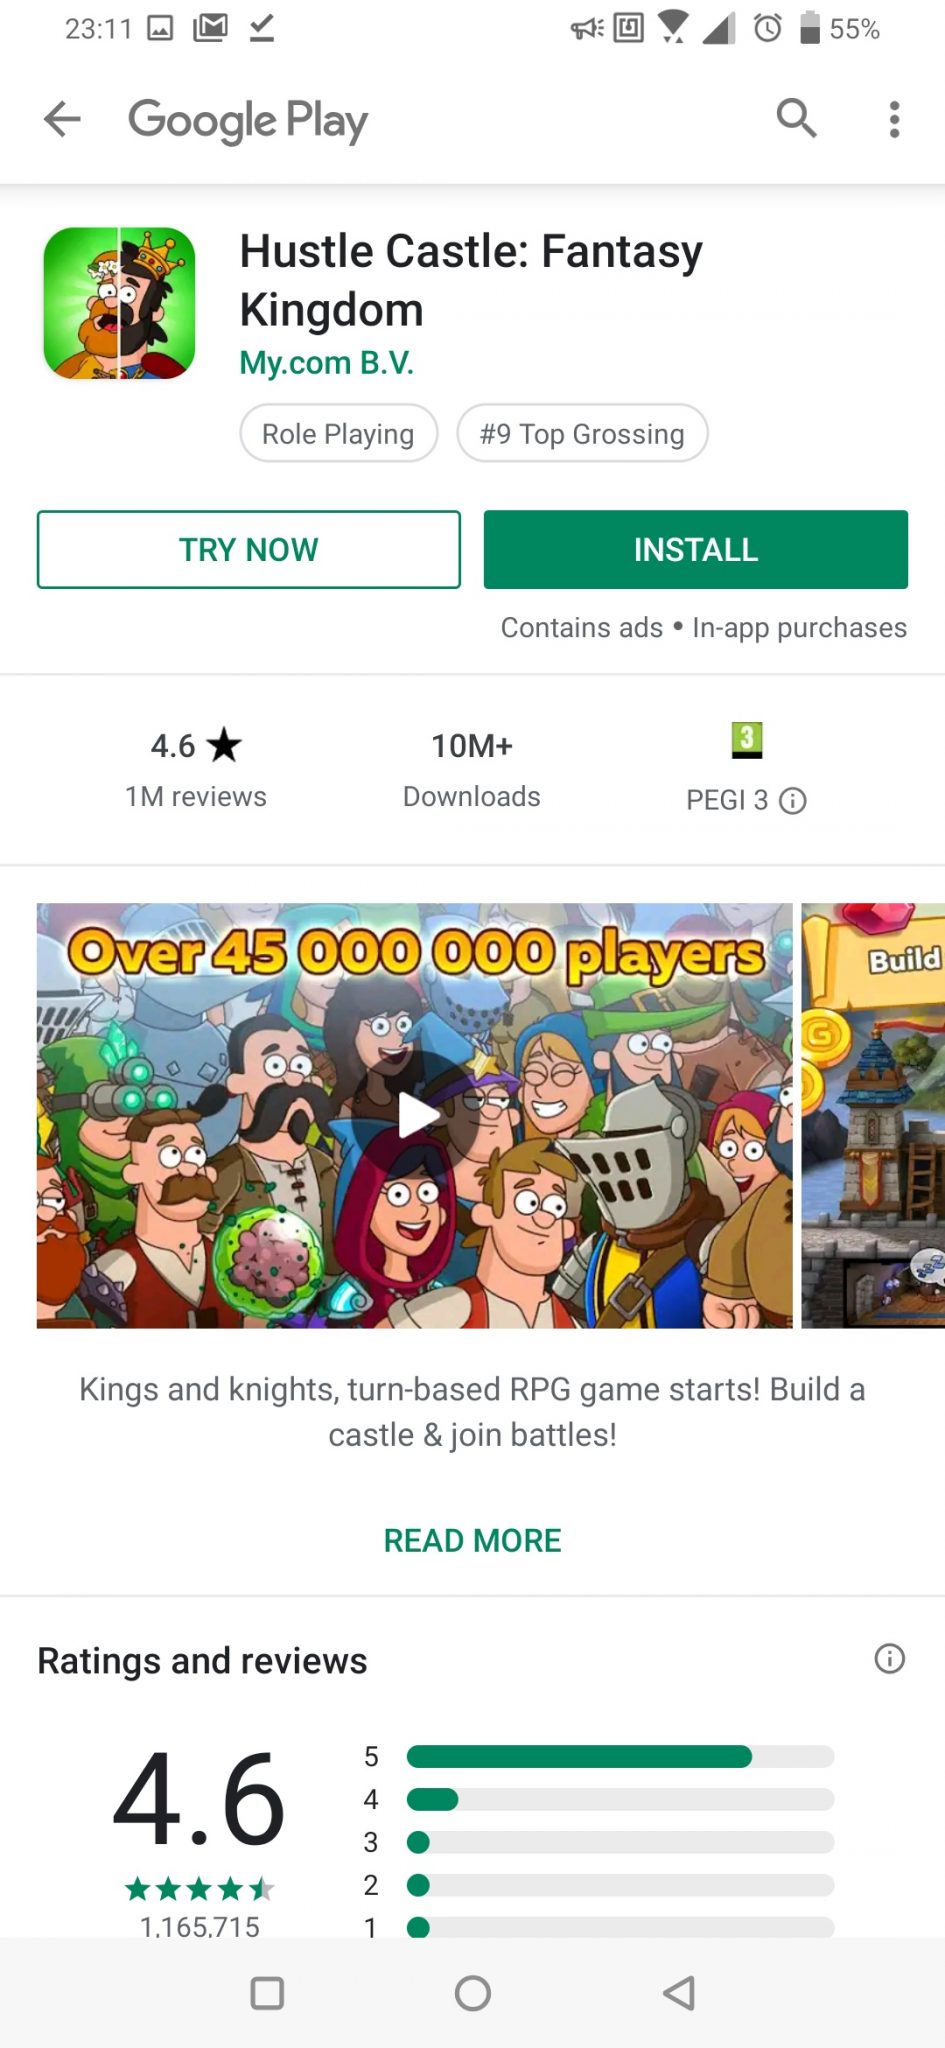
Task: Click the green INSTALL button
Action: pos(696,549)
